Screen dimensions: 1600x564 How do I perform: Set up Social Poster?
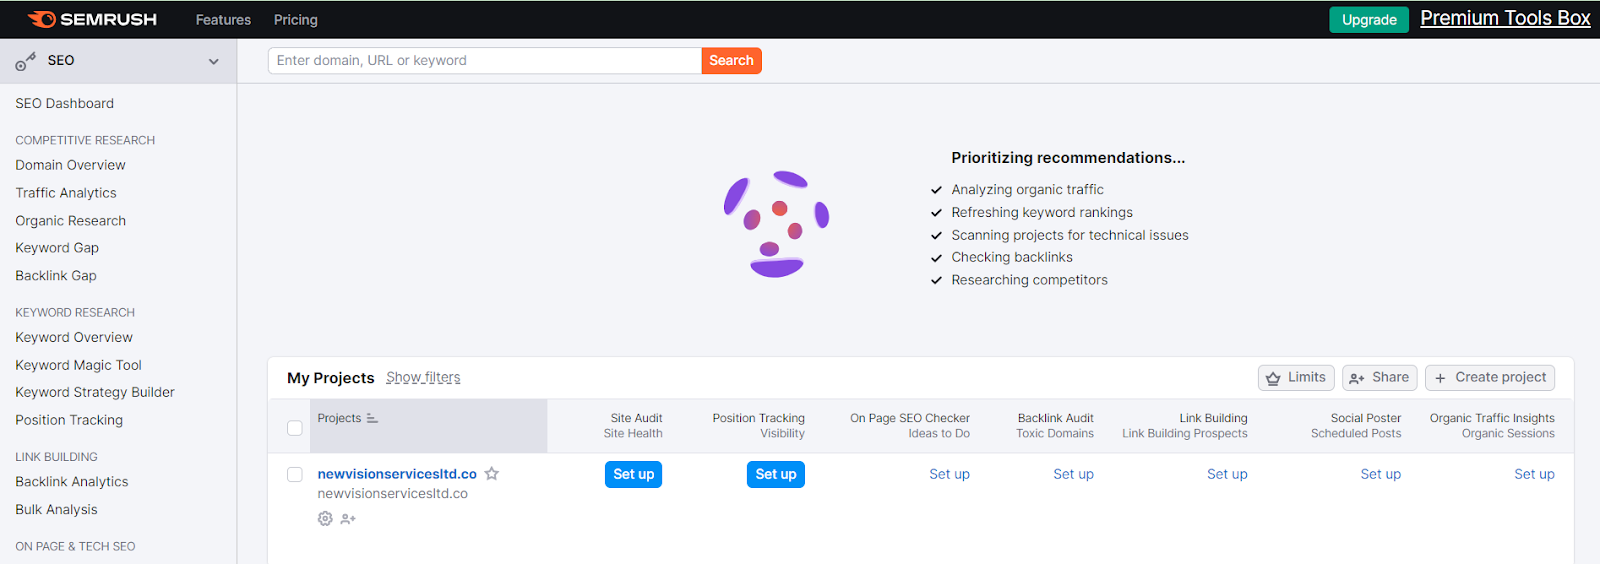coord(1380,474)
